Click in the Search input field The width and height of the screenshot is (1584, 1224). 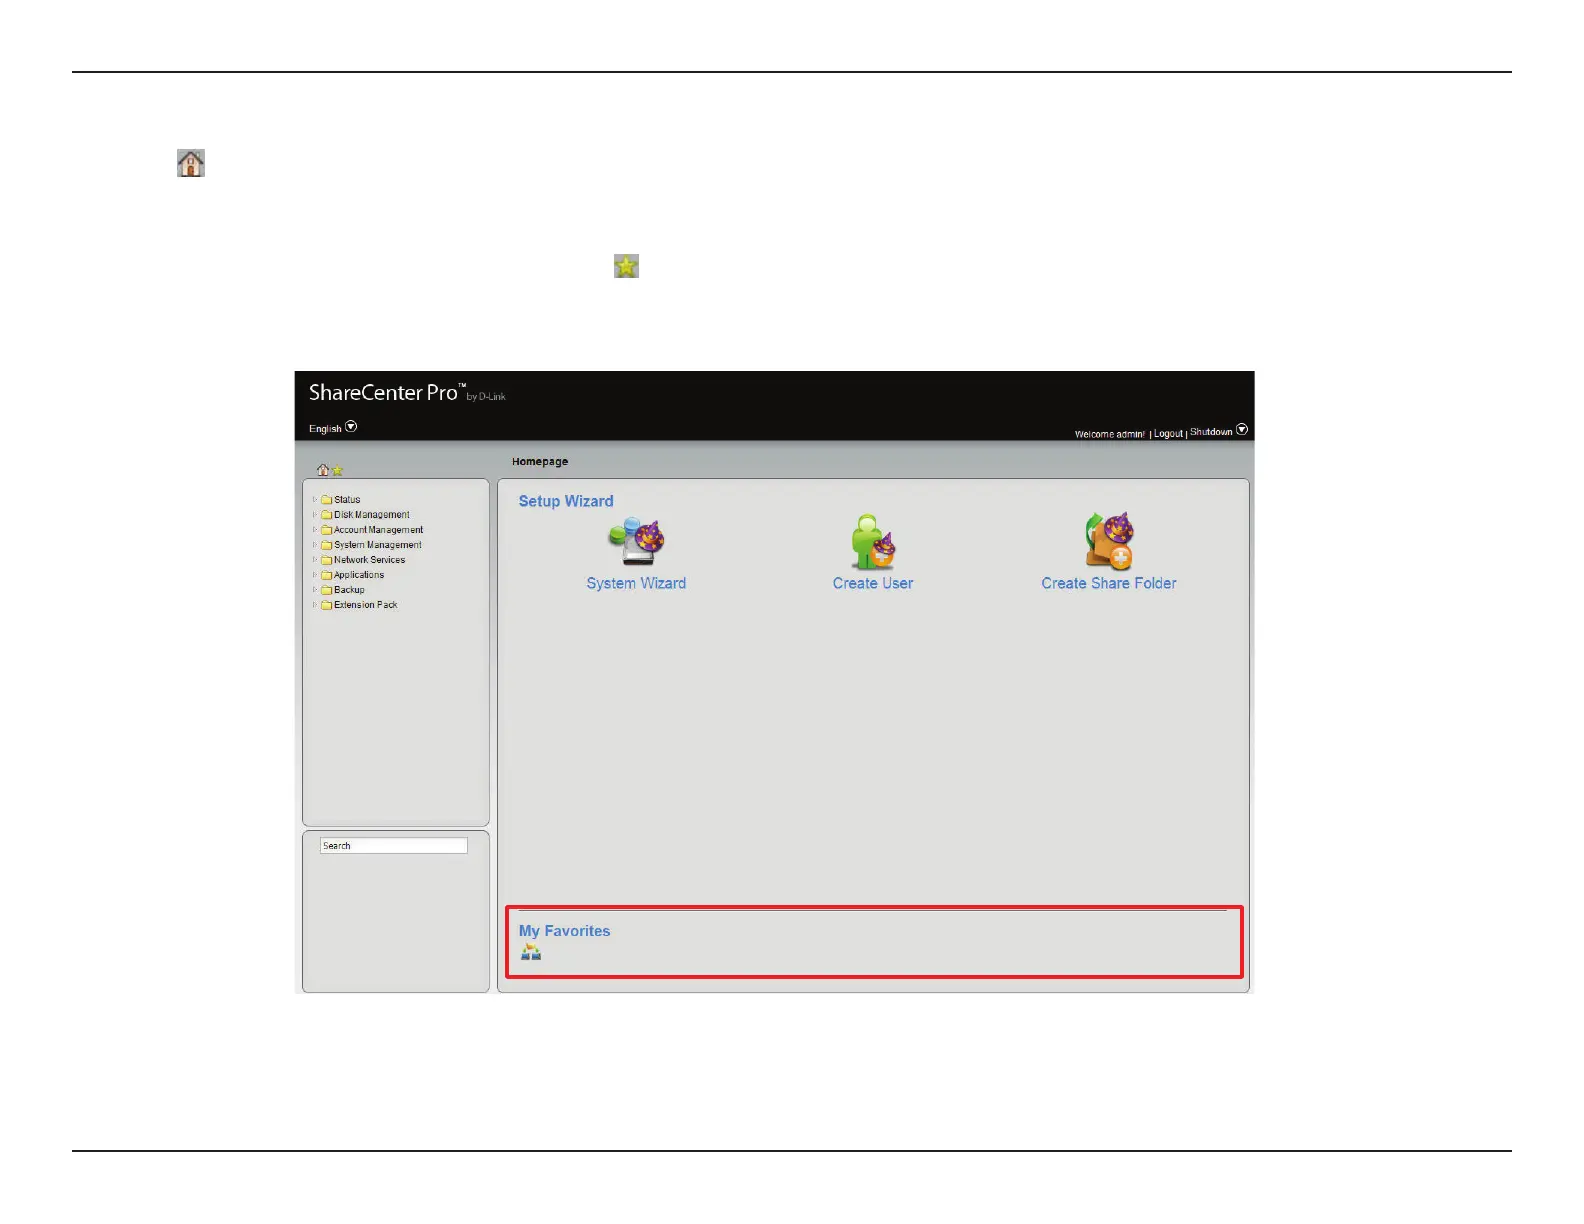pos(393,846)
